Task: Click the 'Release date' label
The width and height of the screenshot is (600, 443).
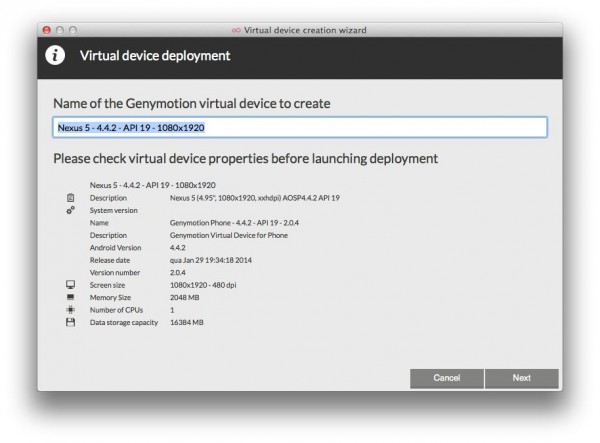Action: (110, 260)
